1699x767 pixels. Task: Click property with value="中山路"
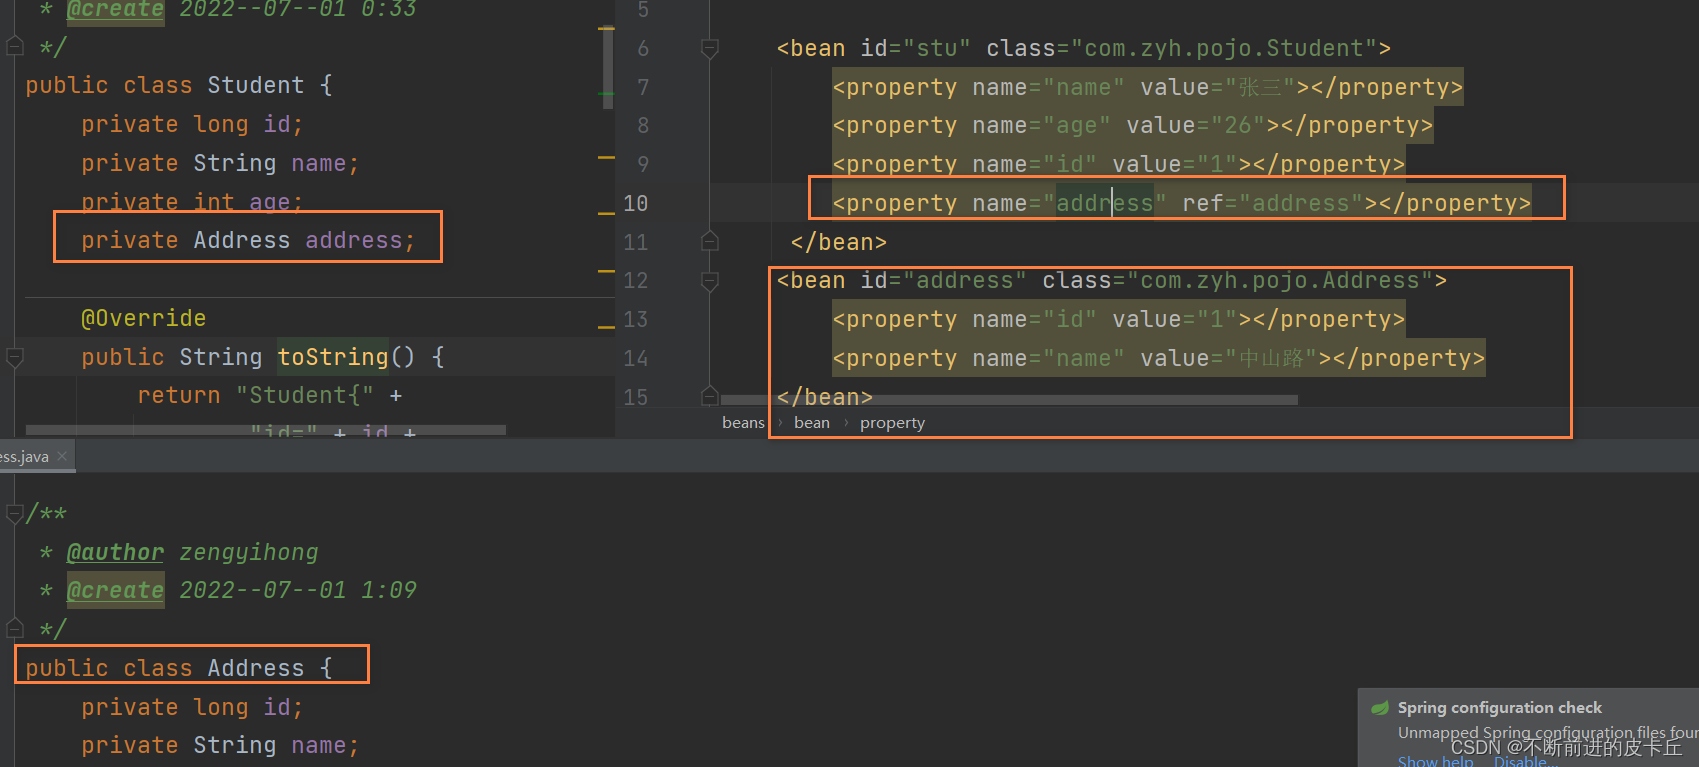pyautogui.click(x=1159, y=358)
